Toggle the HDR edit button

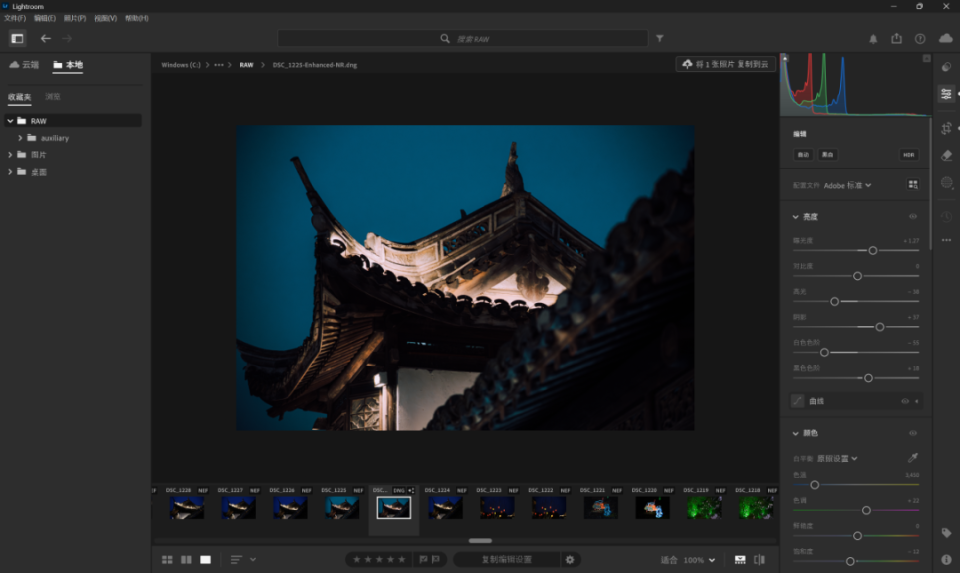(909, 154)
